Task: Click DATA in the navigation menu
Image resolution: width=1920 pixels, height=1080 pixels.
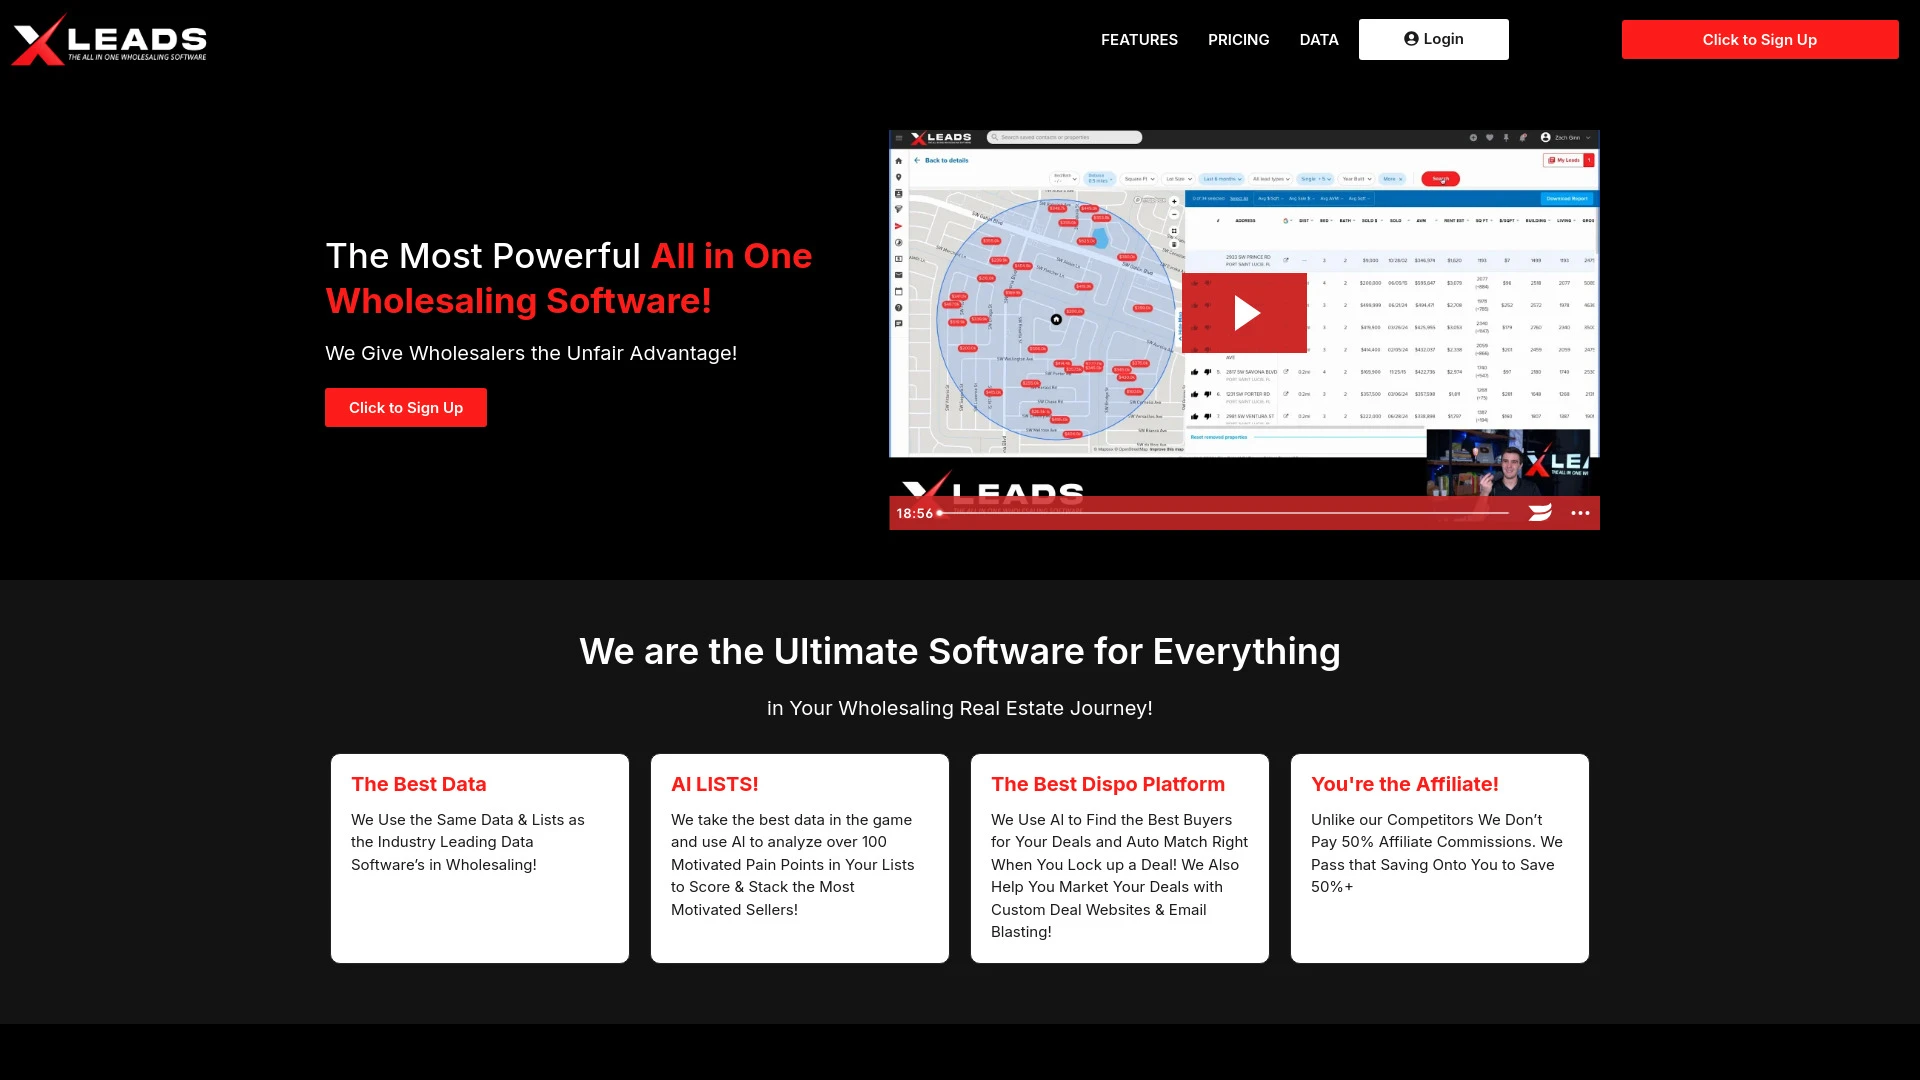Action: coord(1317,40)
